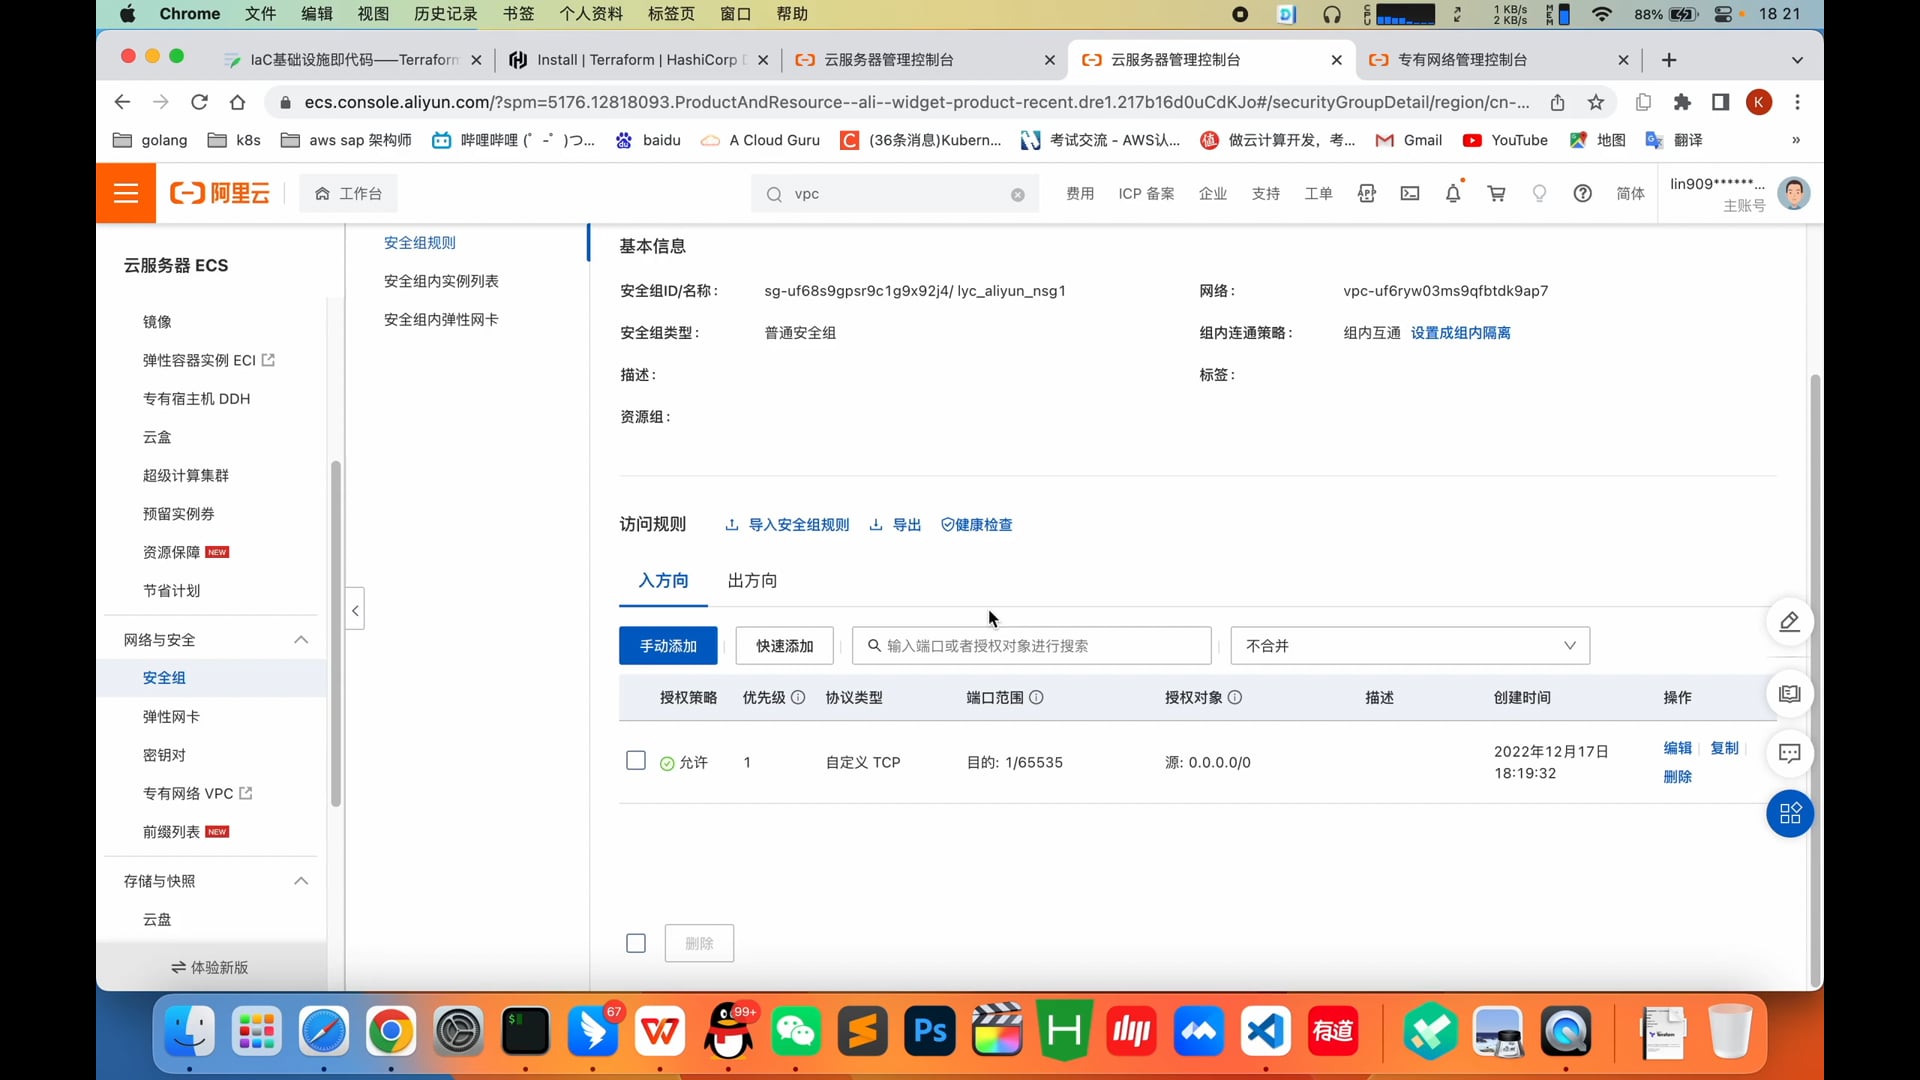
Task: Select the TCP rule row checkbox
Action: pos(635,761)
